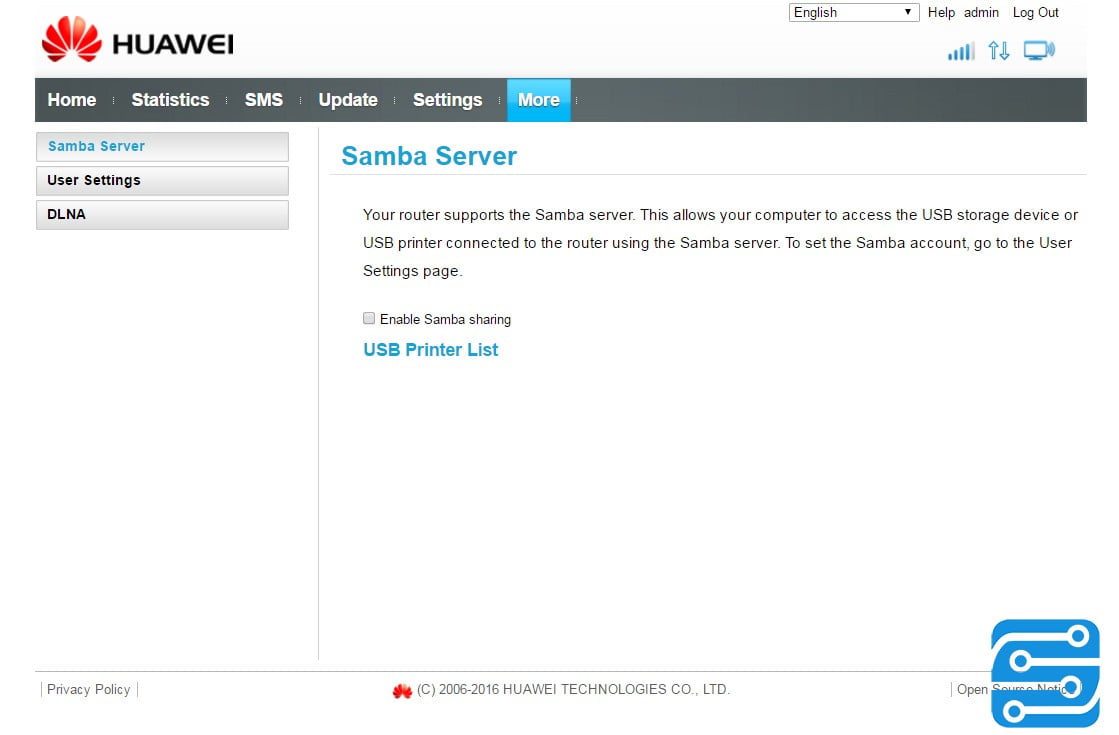The image size is (1119, 735).
Task: Select Samba Server in the sidebar
Action: click(162, 147)
